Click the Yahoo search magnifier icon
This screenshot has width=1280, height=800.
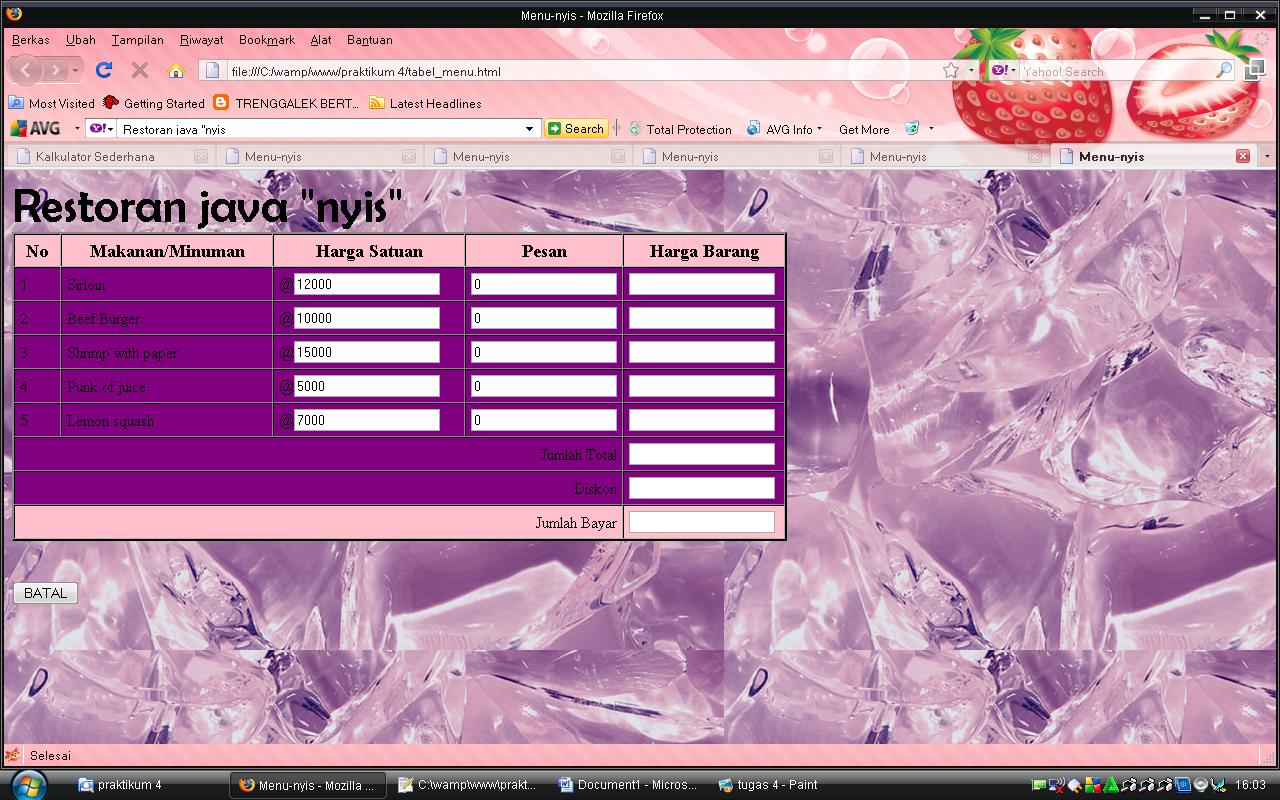1224,71
